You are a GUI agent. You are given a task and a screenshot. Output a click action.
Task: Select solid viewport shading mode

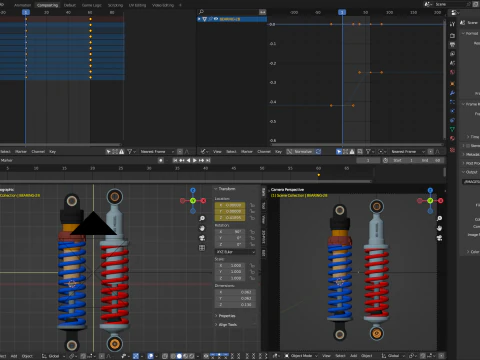pos(179,356)
